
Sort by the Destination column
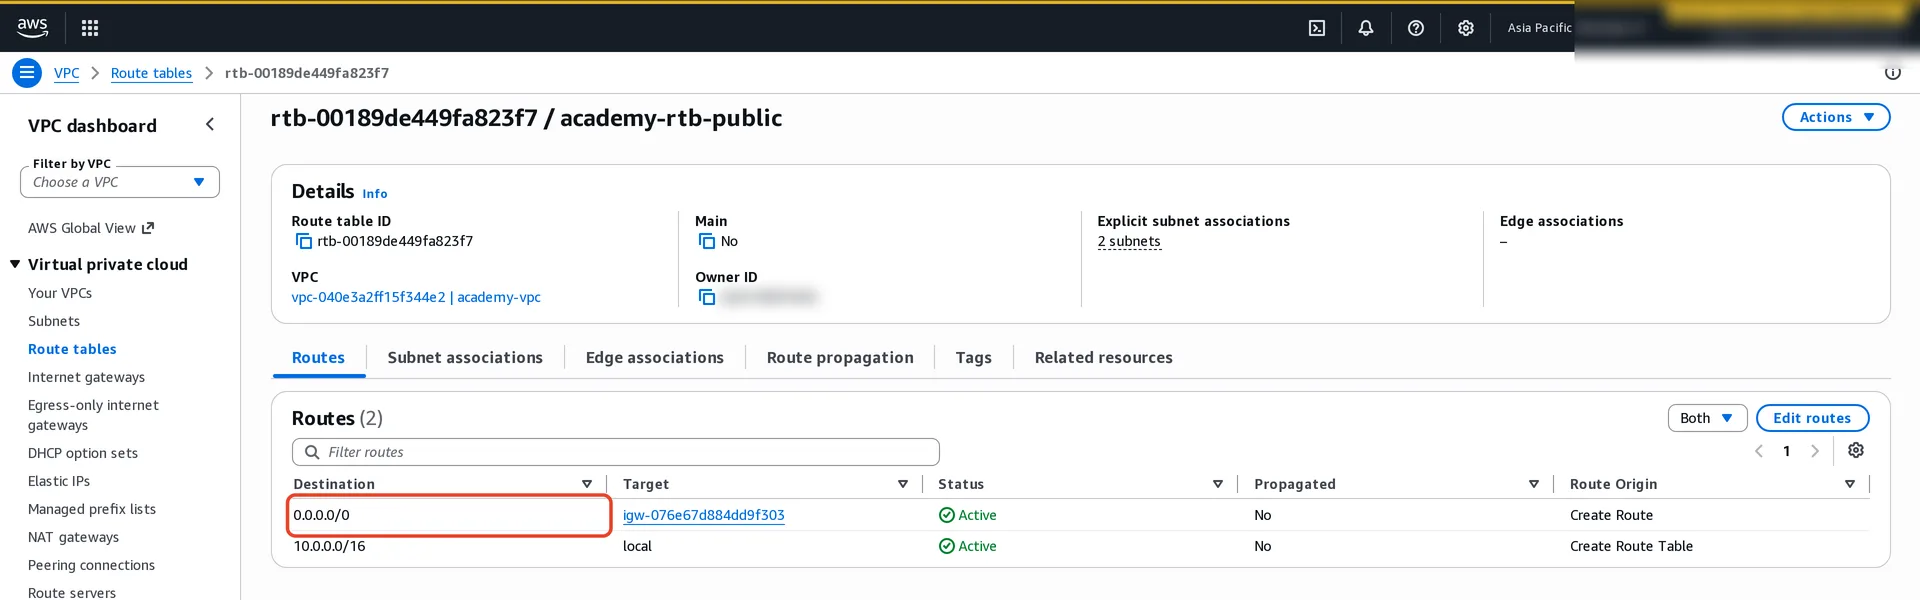pos(587,484)
